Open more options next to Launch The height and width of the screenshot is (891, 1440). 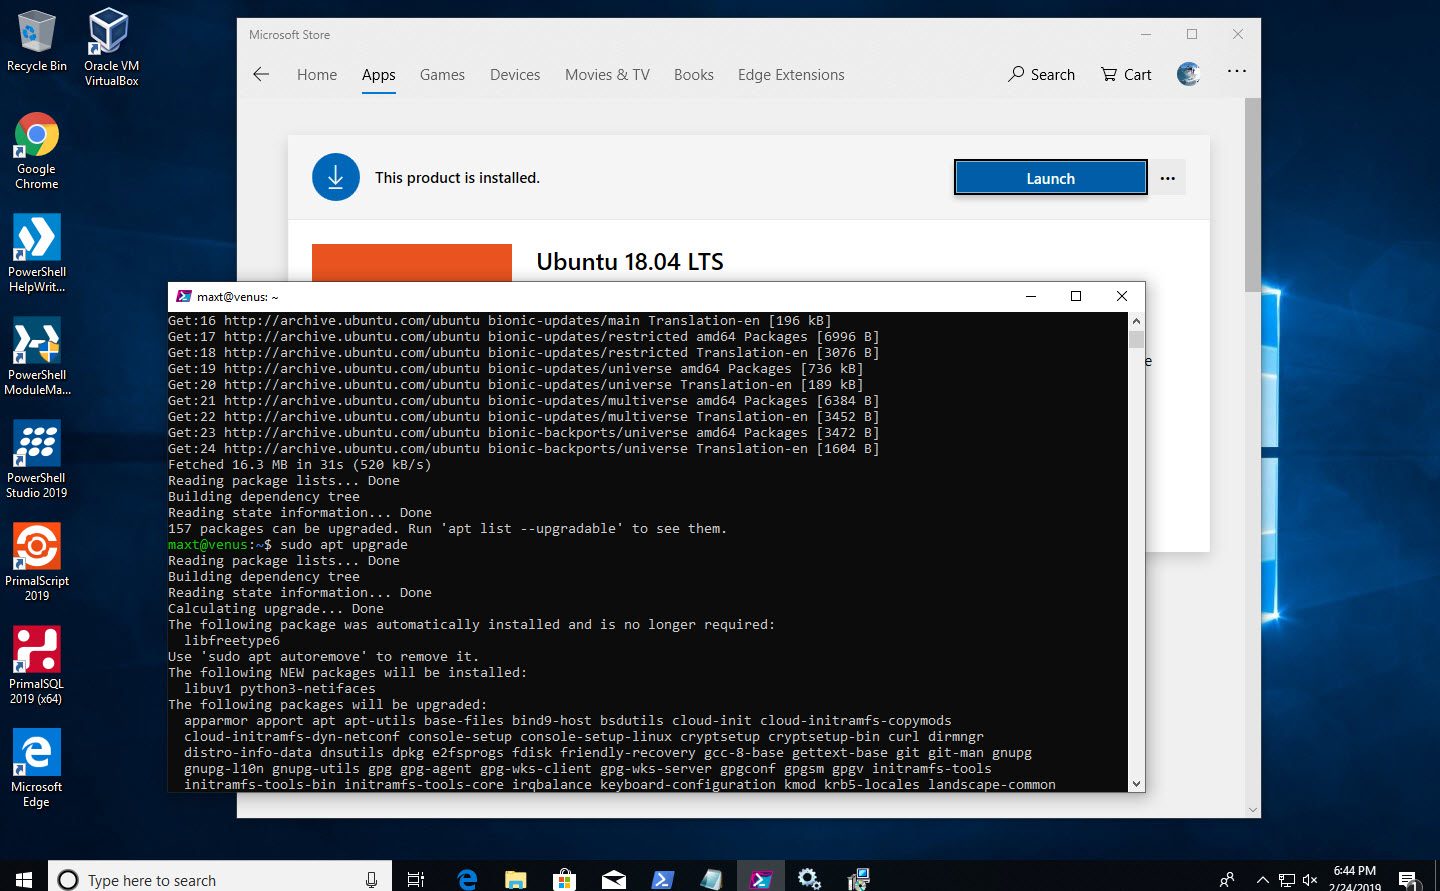[1168, 178]
